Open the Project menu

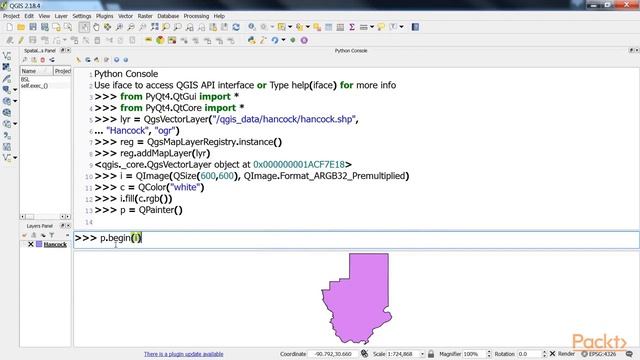tap(11, 16)
